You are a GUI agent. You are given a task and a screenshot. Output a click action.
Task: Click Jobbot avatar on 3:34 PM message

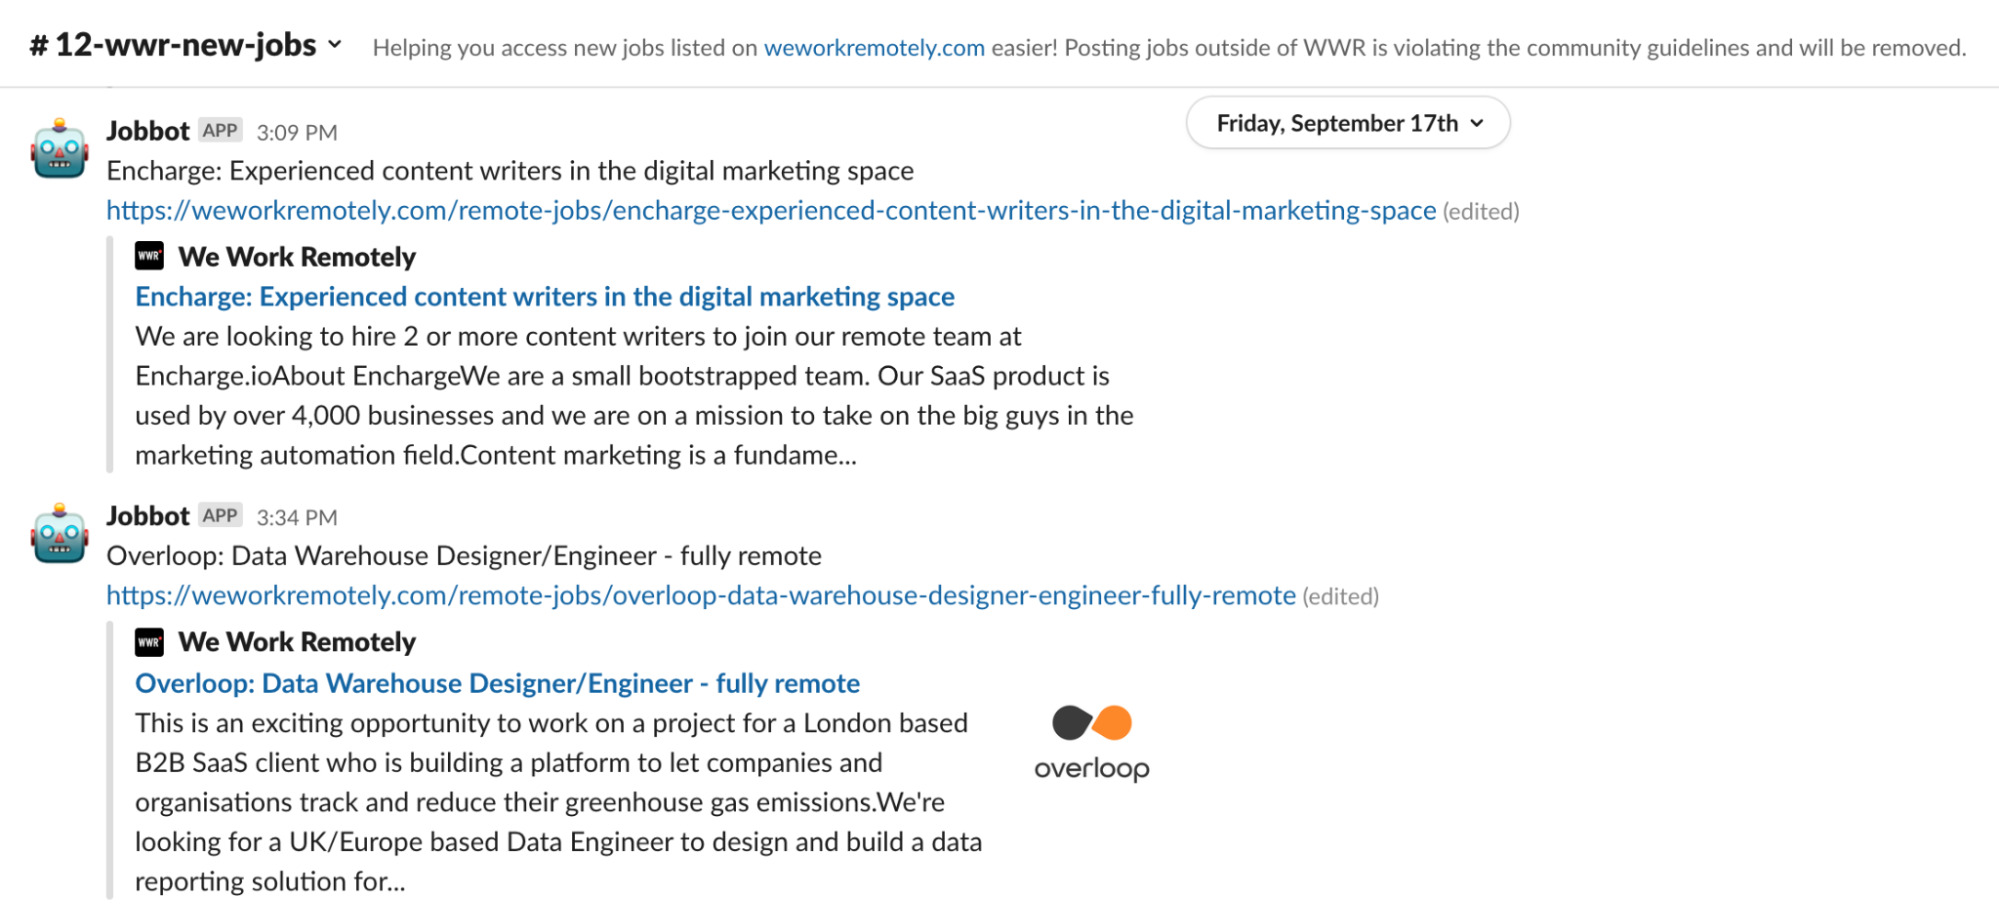(x=60, y=535)
